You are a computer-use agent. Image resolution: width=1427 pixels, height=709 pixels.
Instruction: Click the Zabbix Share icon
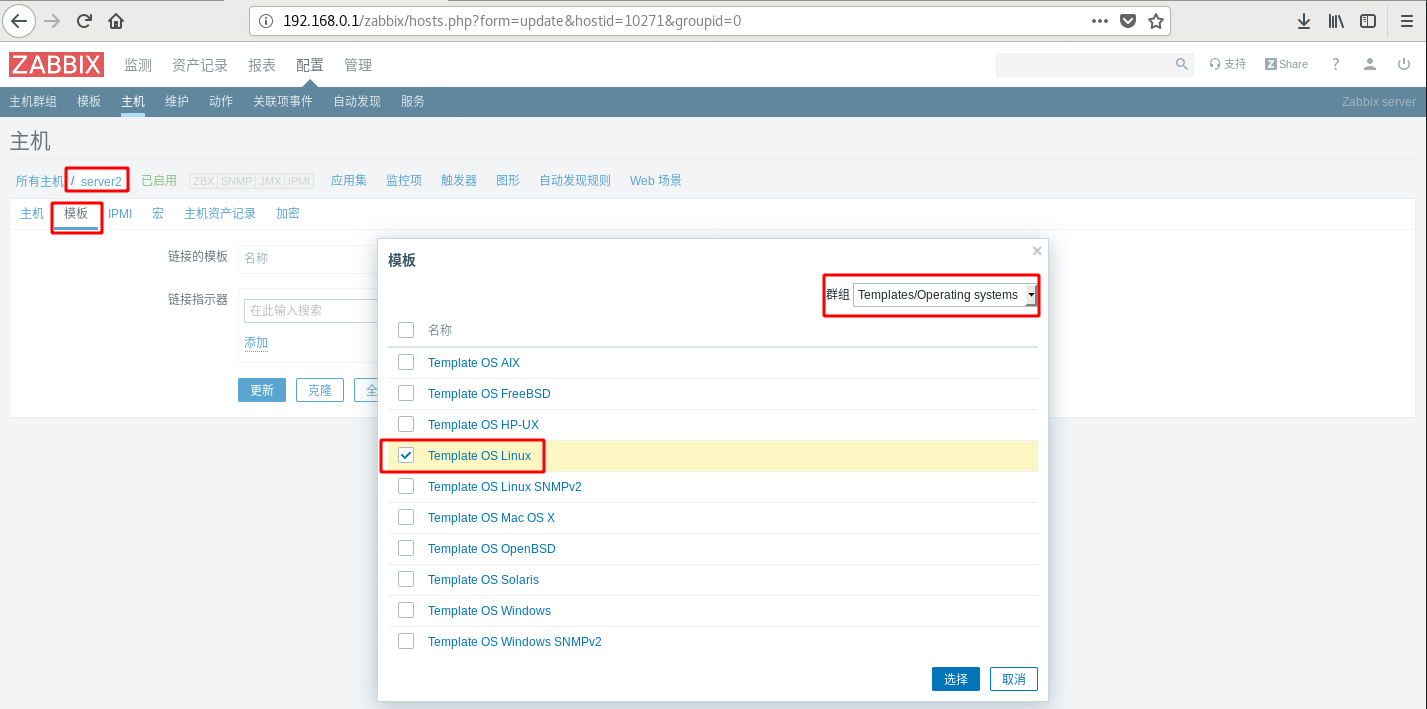[x=1286, y=64]
